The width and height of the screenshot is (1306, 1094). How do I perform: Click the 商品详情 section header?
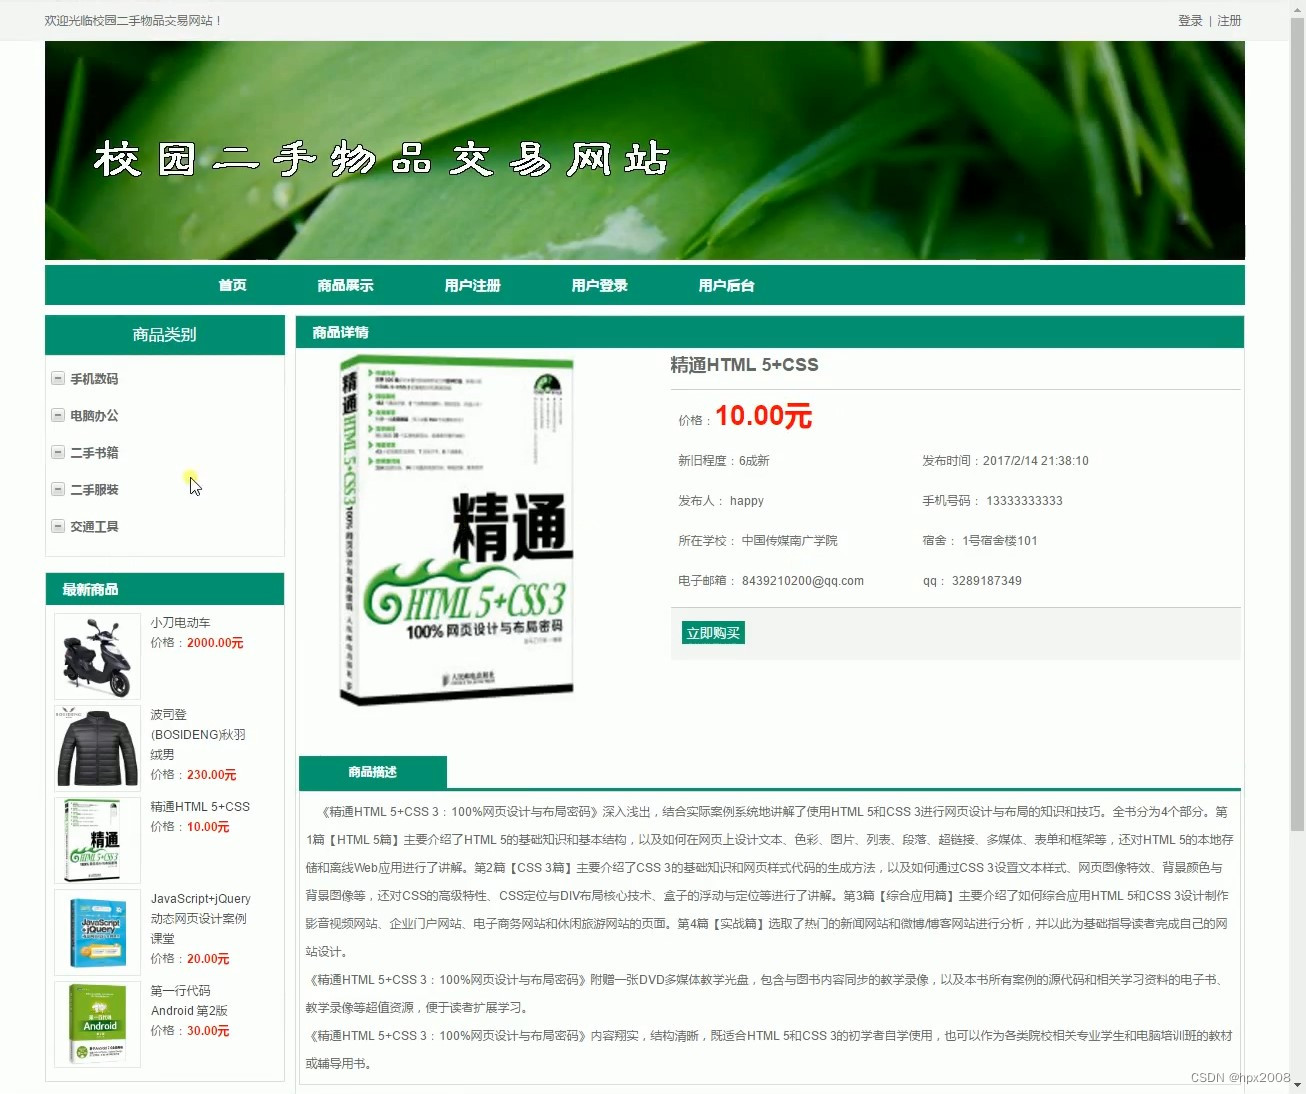(x=770, y=332)
